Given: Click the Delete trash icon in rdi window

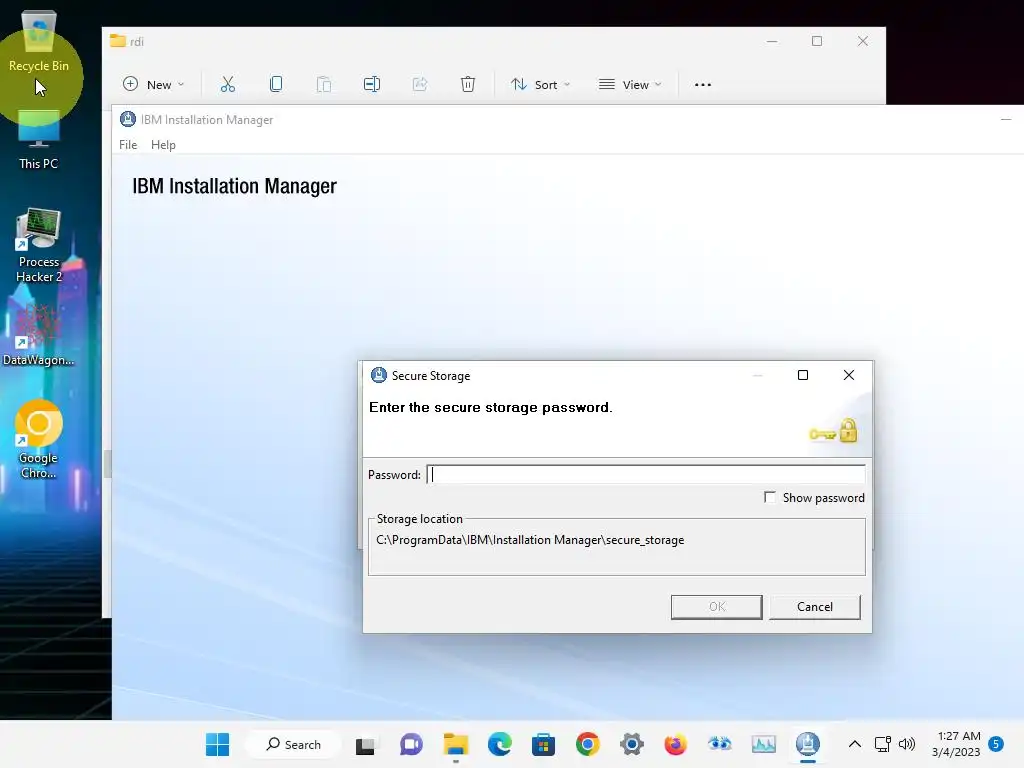Looking at the screenshot, I should click(468, 84).
